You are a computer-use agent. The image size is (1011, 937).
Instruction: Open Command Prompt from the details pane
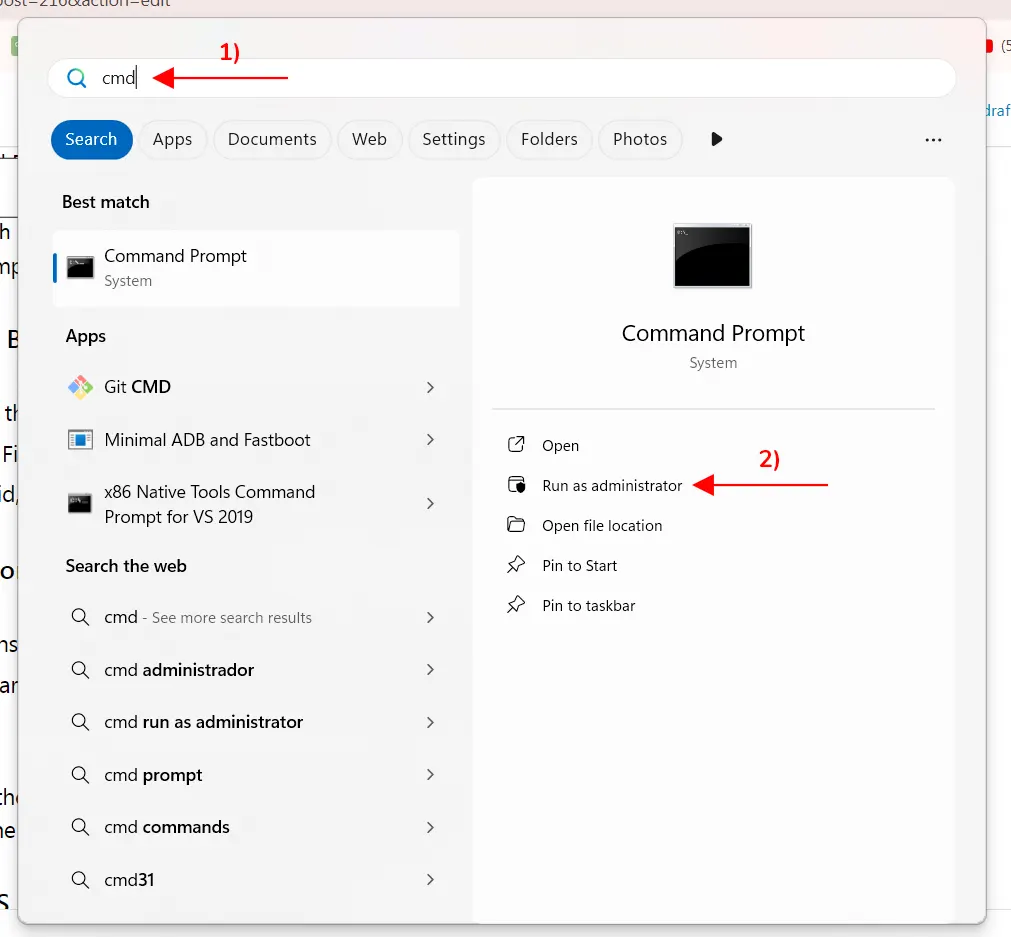pos(560,446)
